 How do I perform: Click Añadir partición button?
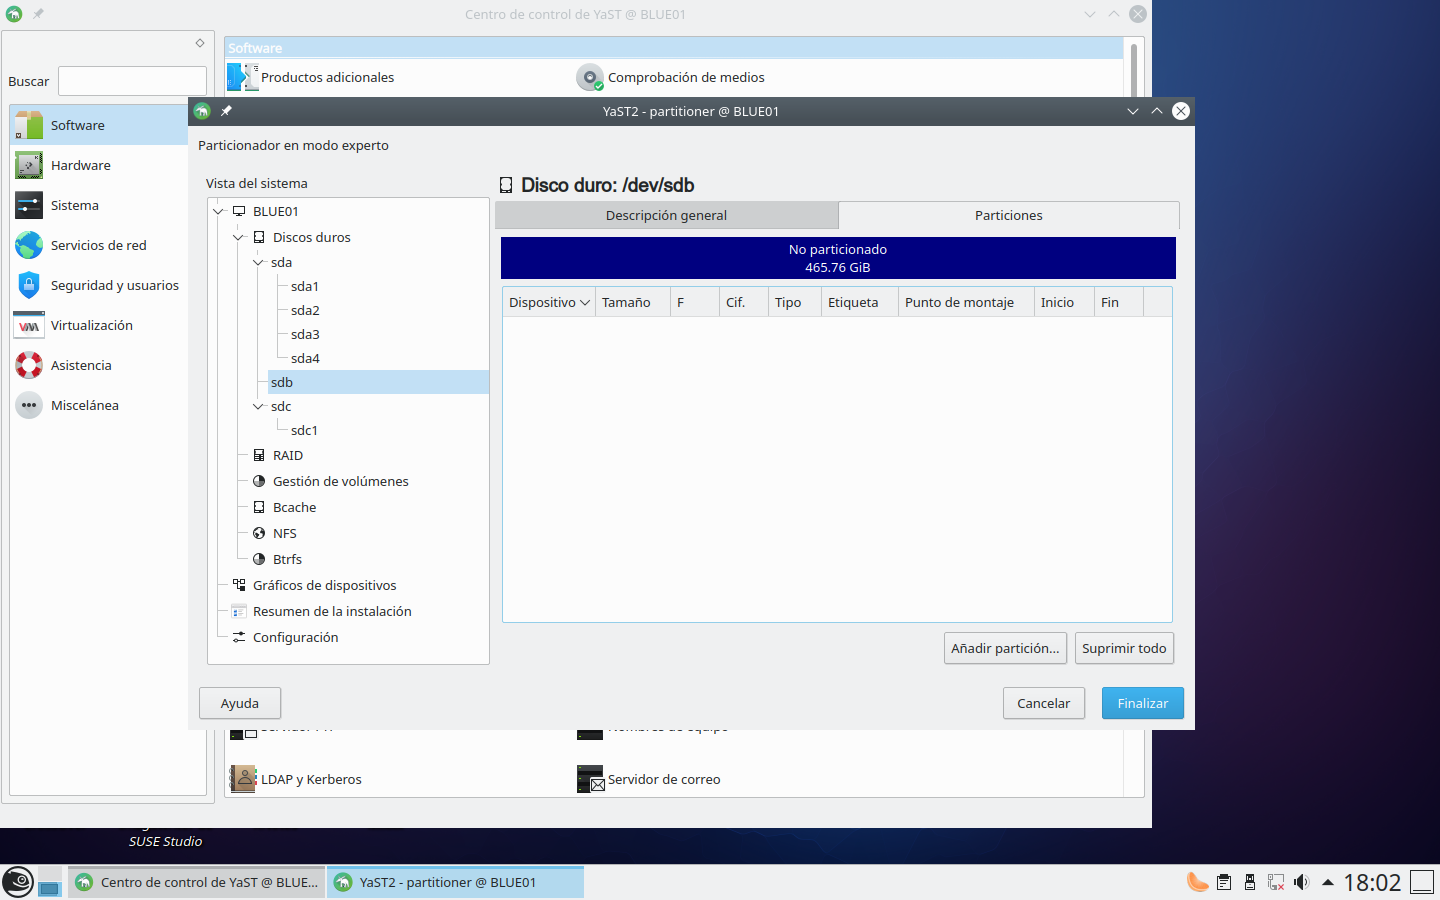point(1005,648)
